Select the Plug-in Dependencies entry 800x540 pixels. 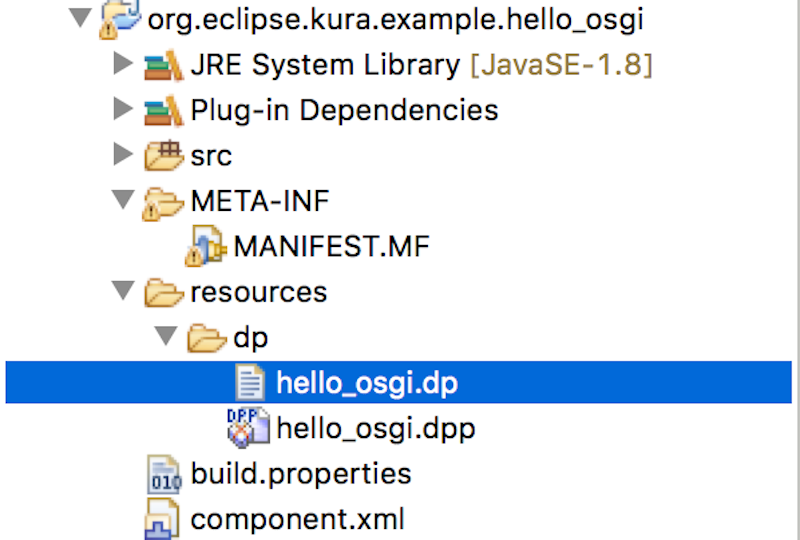[344, 110]
